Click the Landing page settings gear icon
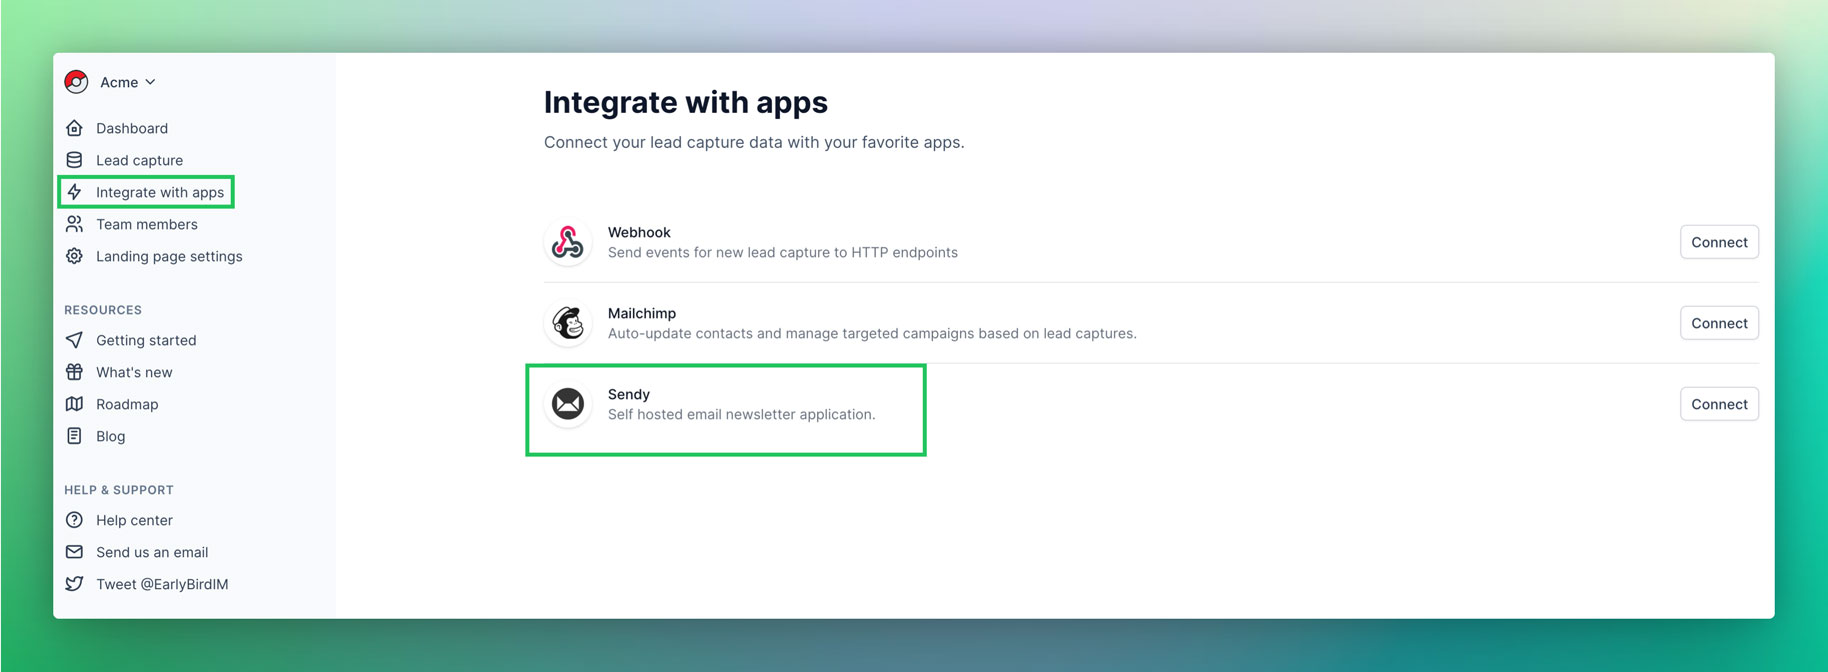The image size is (1828, 672). (x=74, y=256)
